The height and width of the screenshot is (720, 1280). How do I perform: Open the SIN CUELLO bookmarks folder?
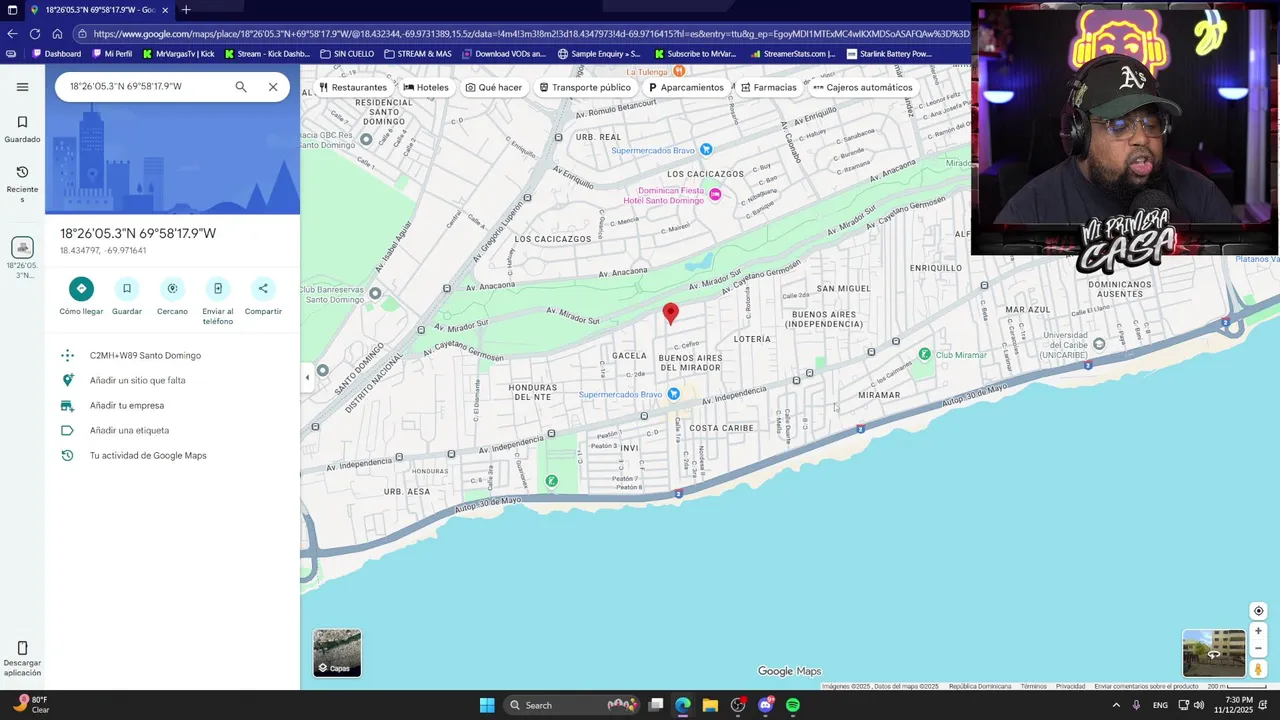348,54
